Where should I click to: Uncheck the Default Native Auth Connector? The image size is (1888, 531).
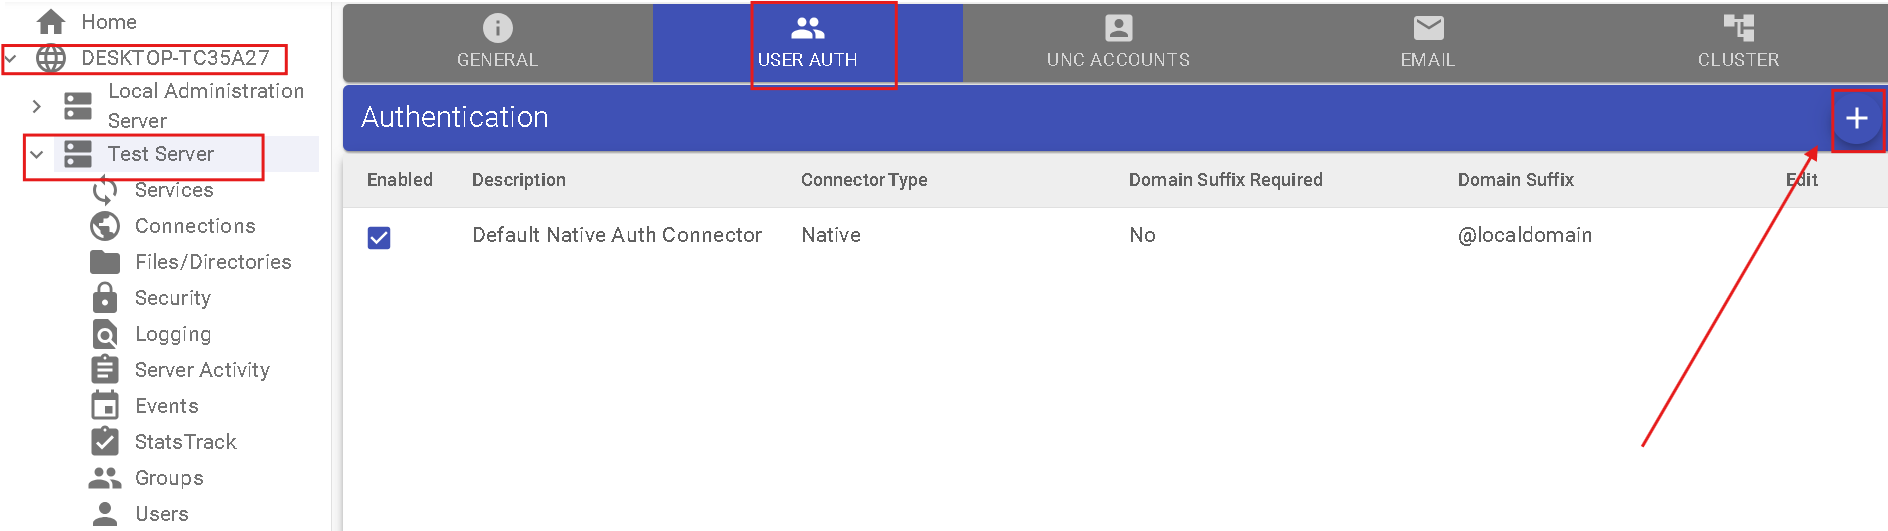click(x=379, y=237)
